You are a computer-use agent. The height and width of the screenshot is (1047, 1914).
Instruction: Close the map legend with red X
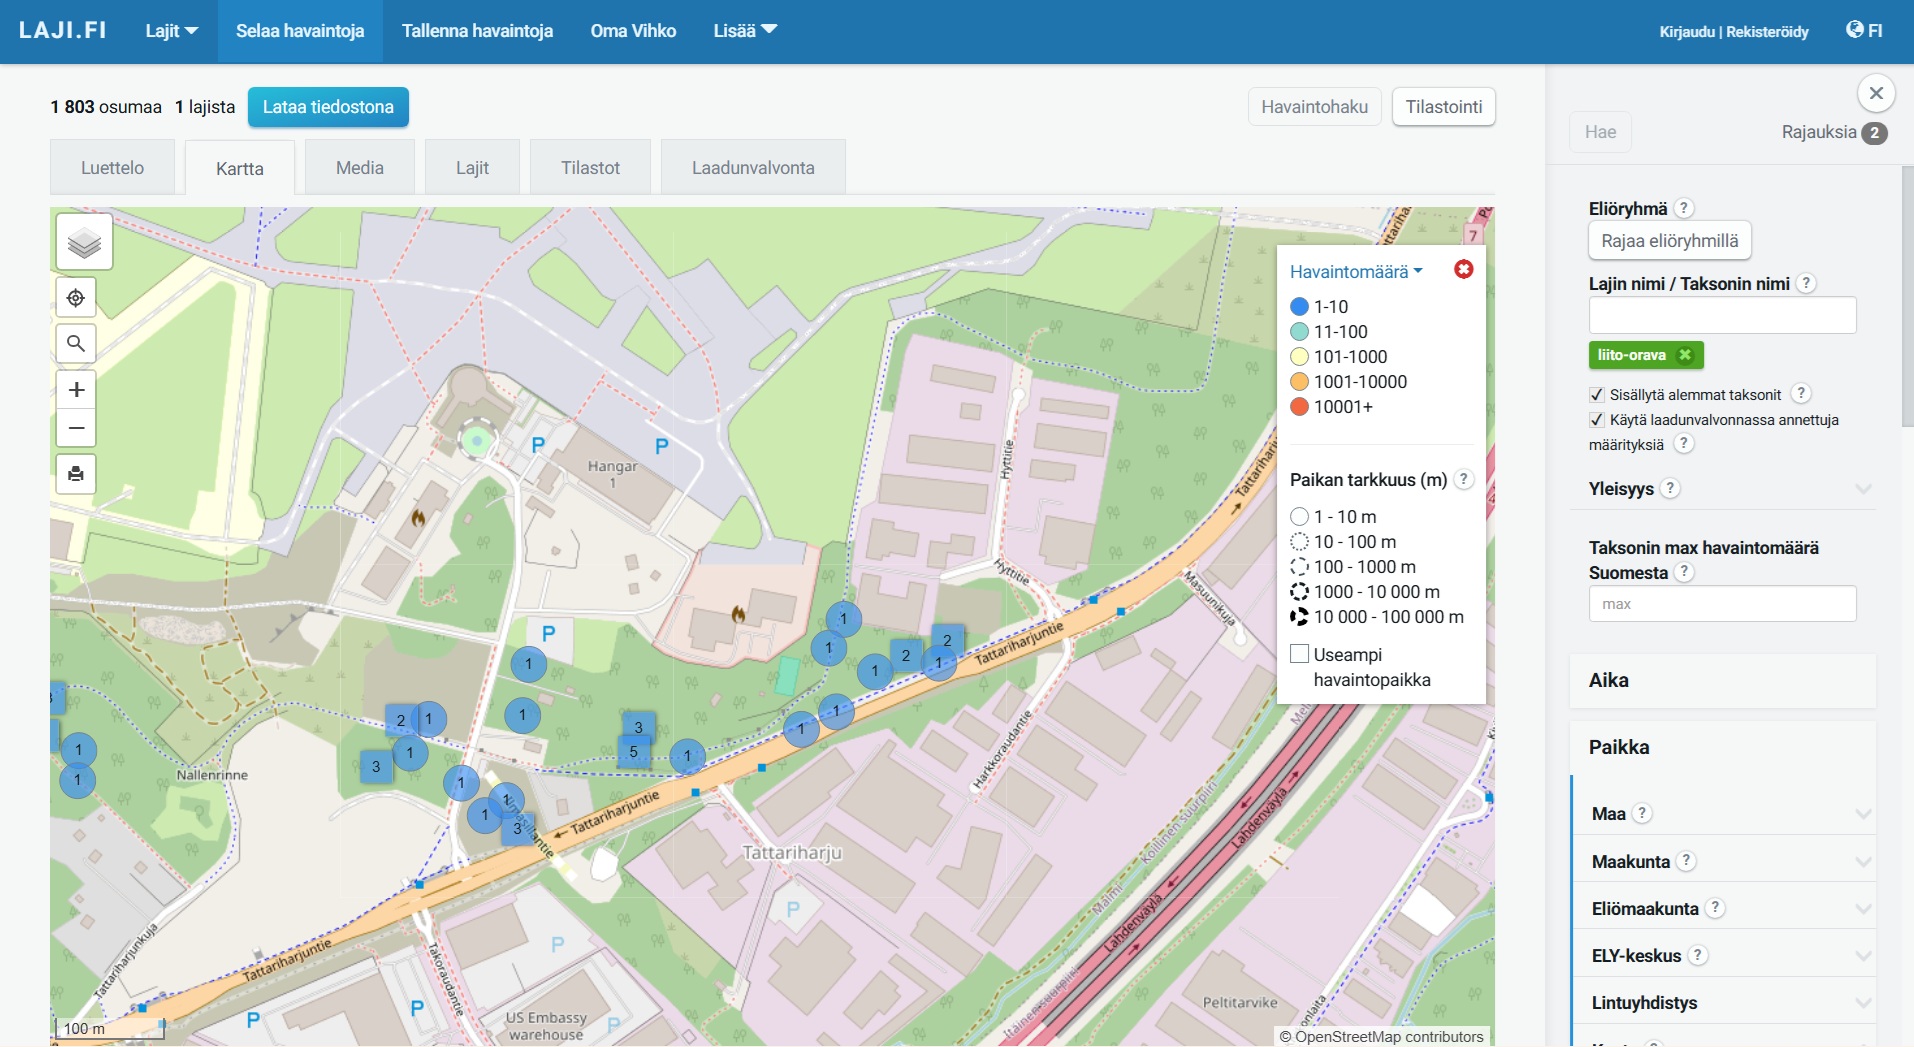pyautogui.click(x=1463, y=270)
